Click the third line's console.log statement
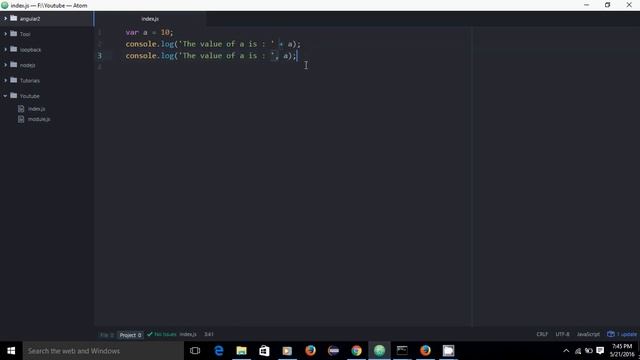The height and width of the screenshot is (360, 640). click(x=211, y=56)
